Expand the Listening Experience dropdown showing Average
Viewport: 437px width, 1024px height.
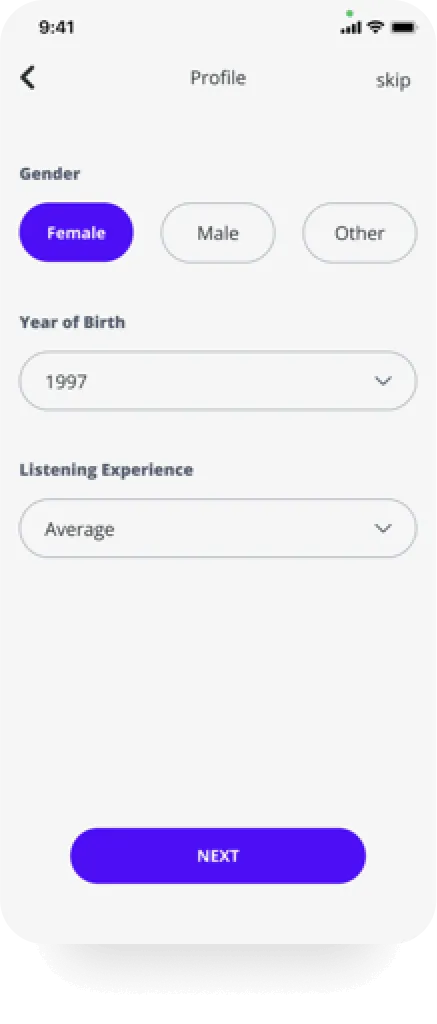pos(218,528)
